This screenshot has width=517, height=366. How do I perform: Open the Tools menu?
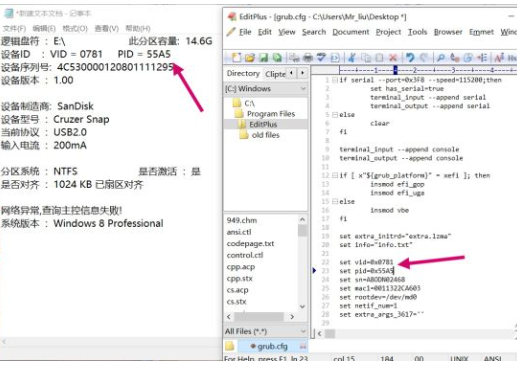[417, 32]
